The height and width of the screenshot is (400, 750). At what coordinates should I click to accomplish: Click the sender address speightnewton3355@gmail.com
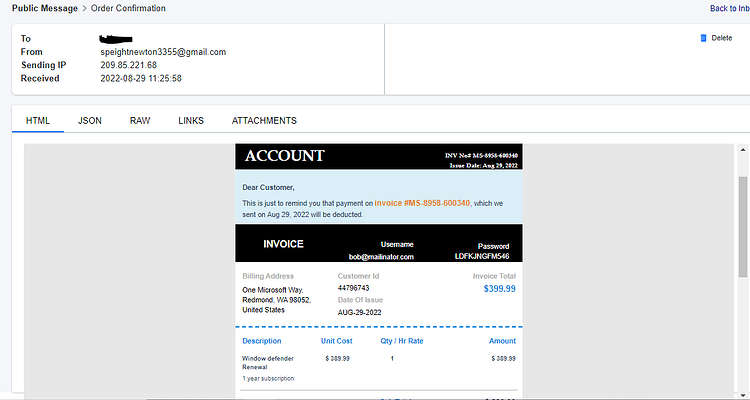click(x=163, y=52)
